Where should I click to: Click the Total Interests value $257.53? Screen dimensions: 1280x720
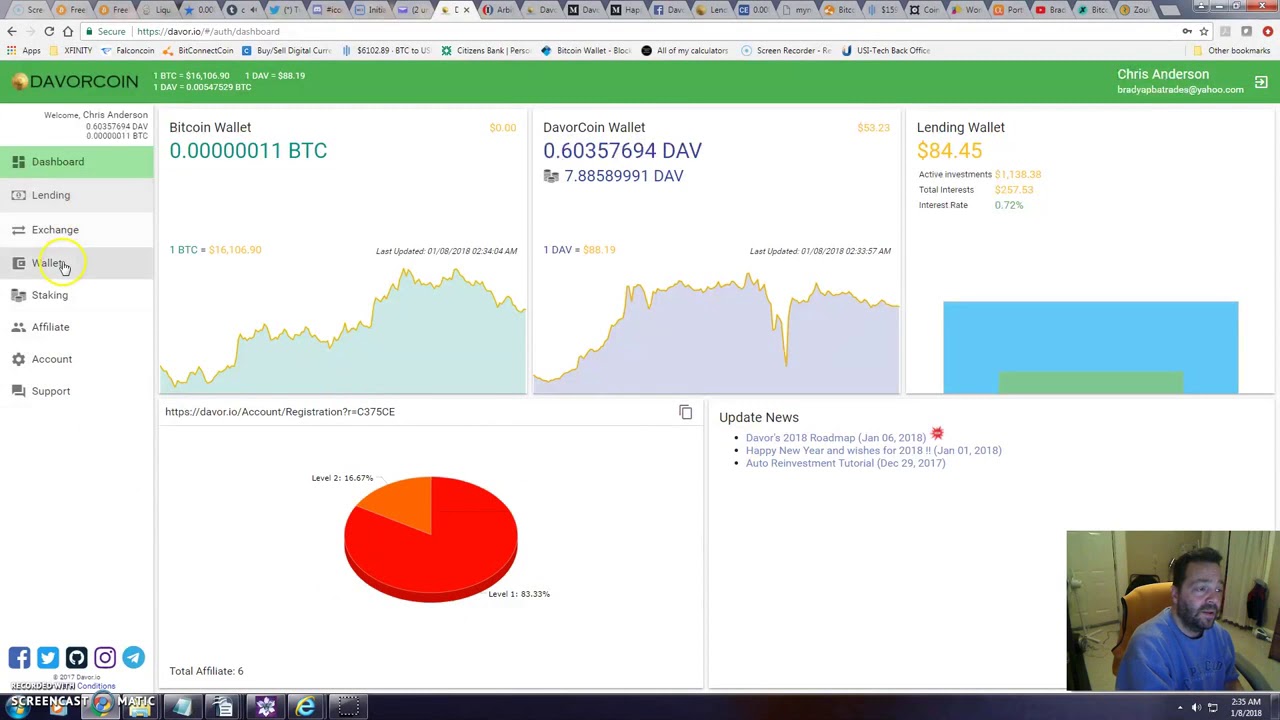coord(1014,190)
